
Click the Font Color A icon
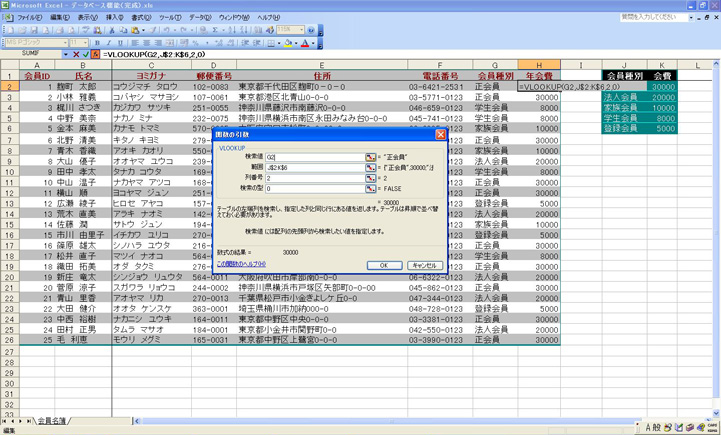[305, 43]
